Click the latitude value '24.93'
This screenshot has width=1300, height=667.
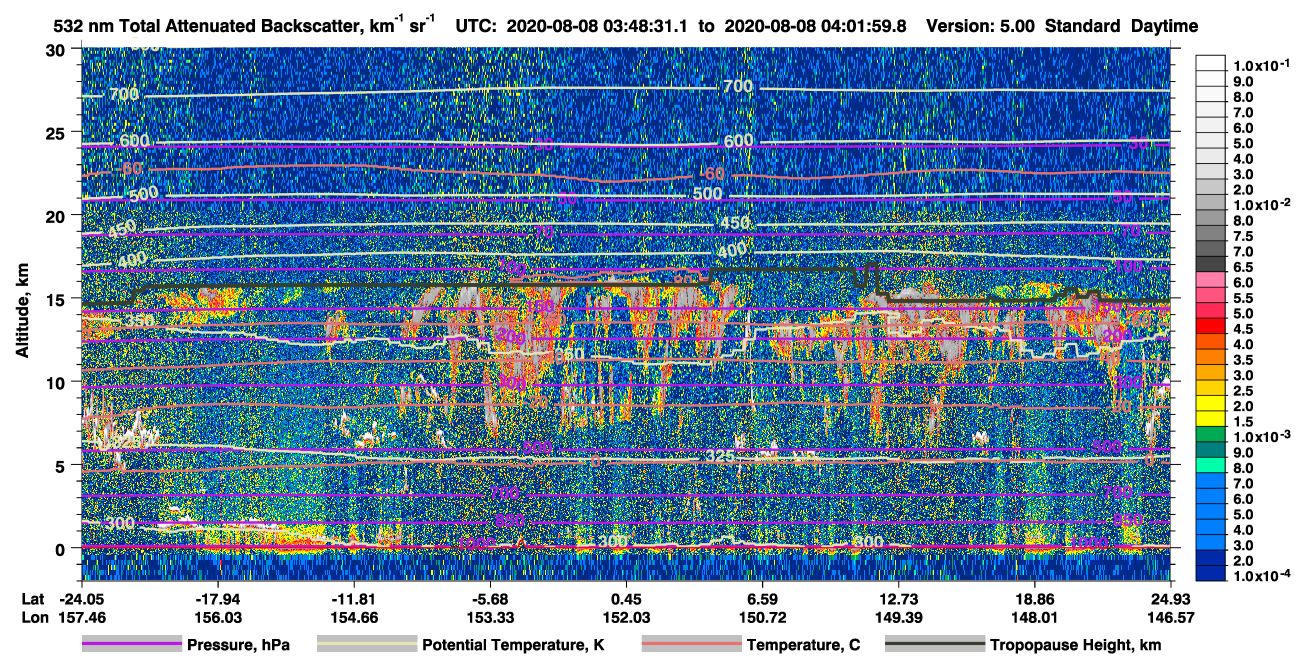tap(1170, 600)
